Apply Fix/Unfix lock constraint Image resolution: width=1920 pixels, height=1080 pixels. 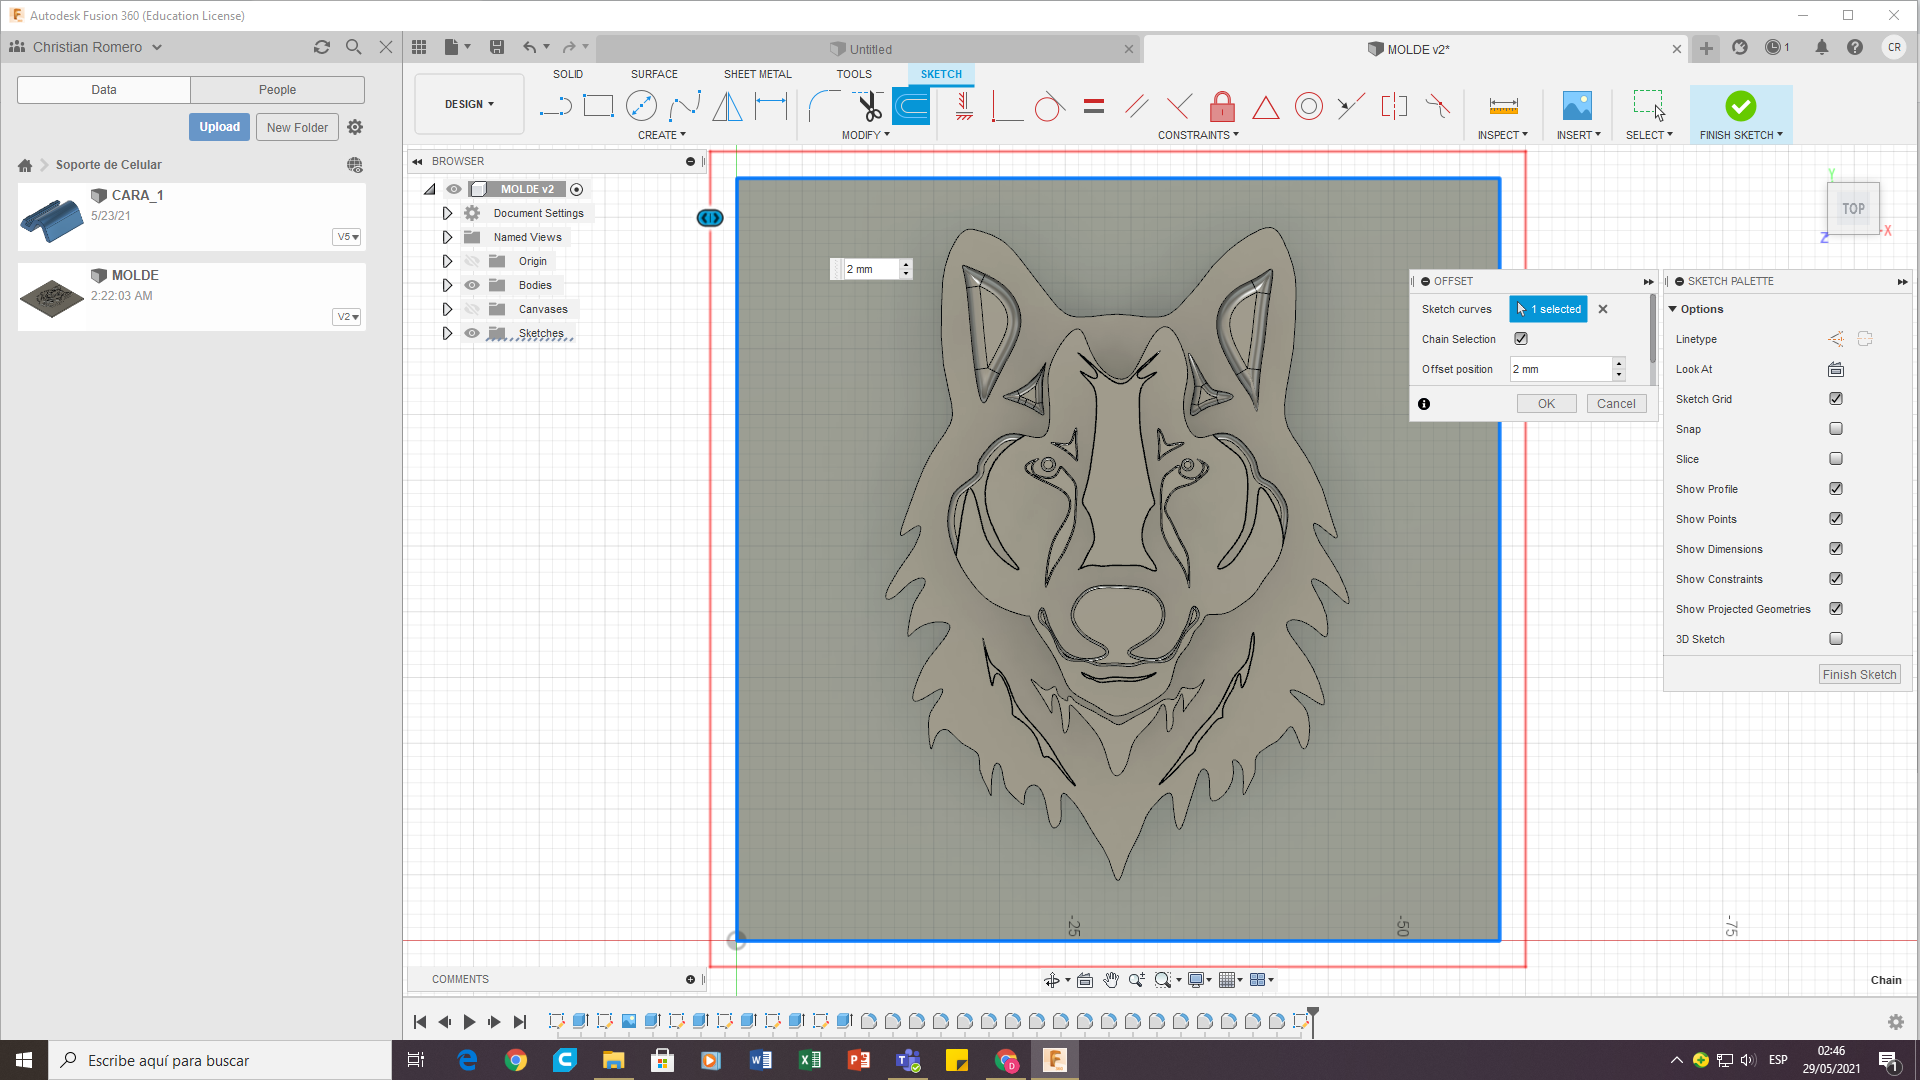coord(1223,106)
